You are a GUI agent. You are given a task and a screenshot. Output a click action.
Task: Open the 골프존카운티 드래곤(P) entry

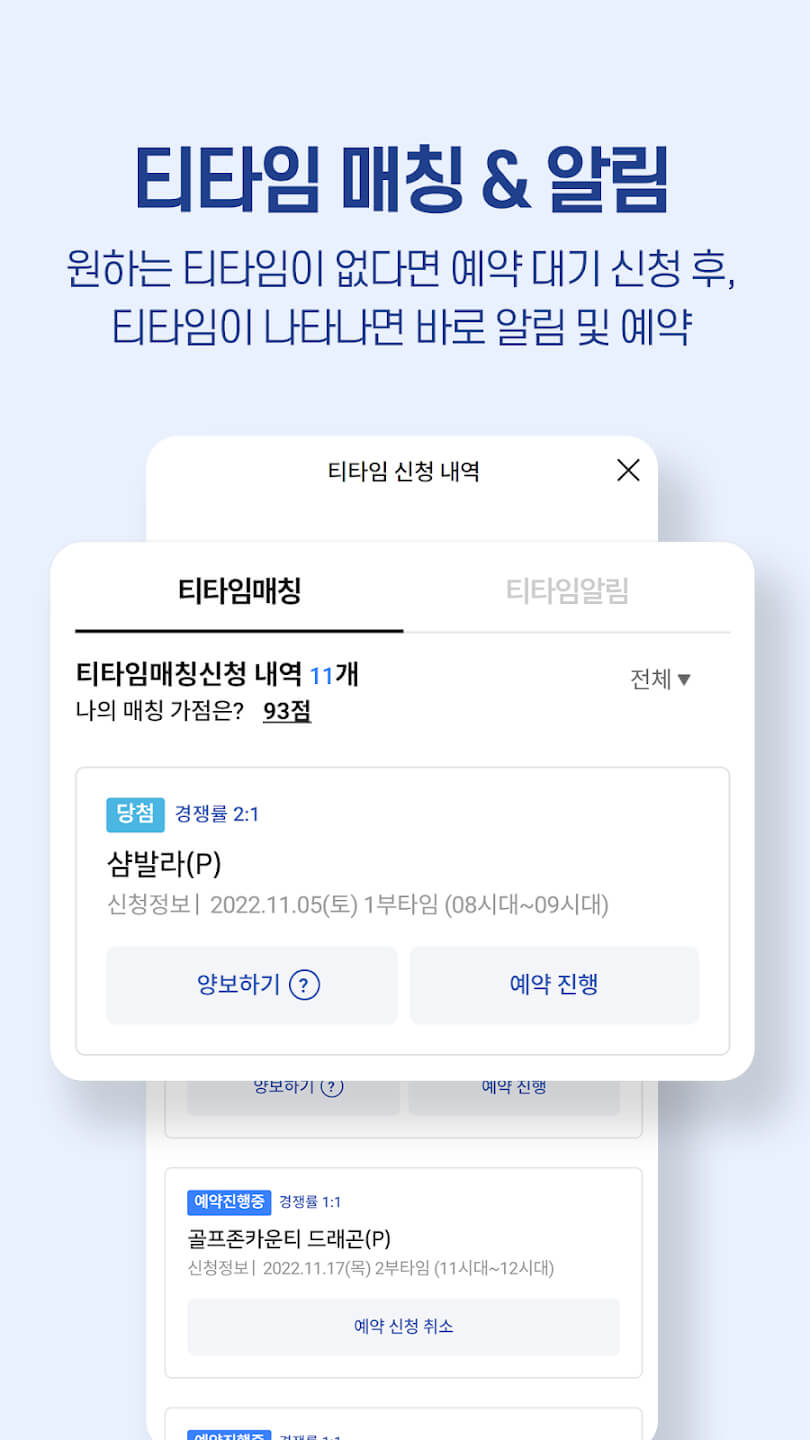289,1239
